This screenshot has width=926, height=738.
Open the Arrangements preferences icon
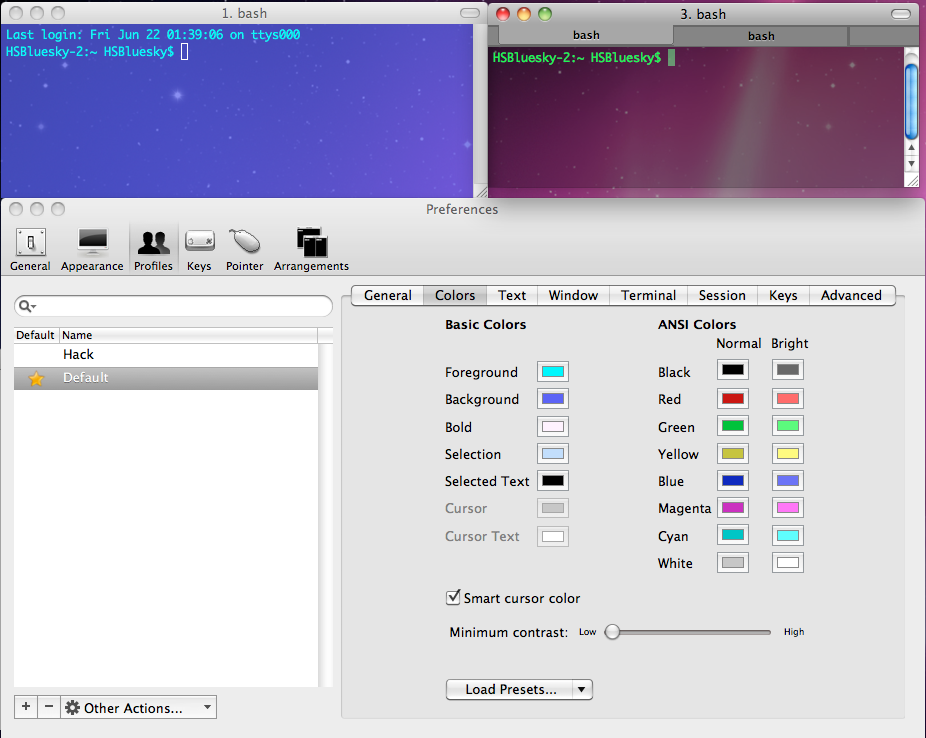click(311, 248)
